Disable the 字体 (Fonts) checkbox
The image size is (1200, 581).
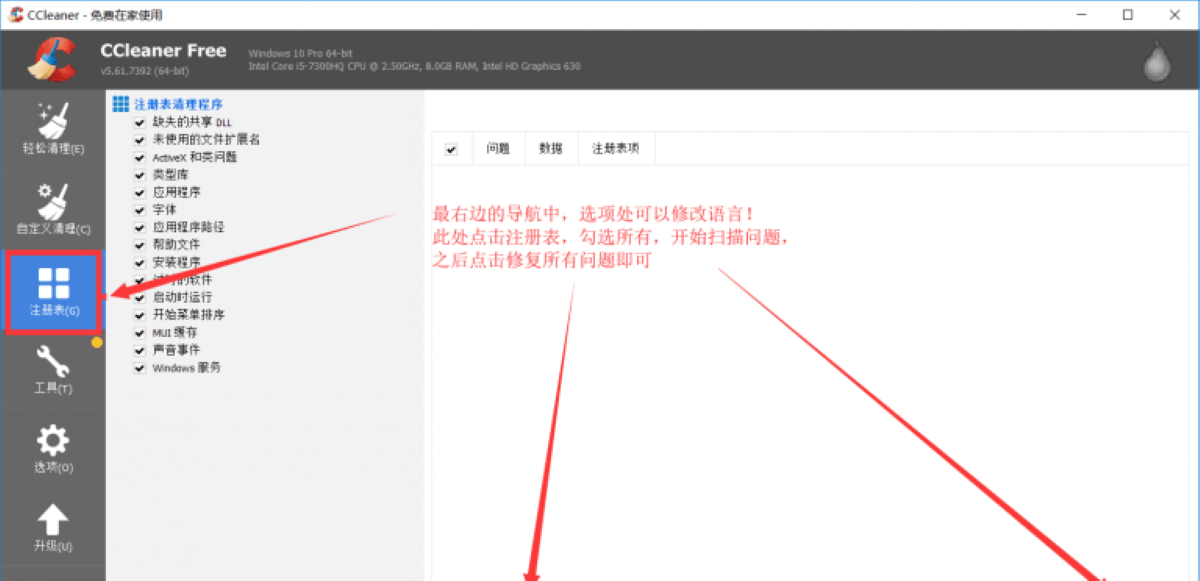(x=140, y=210)
